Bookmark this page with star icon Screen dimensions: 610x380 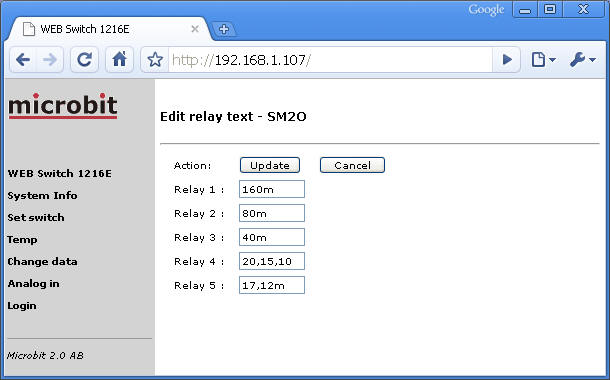tap(155, 60)
